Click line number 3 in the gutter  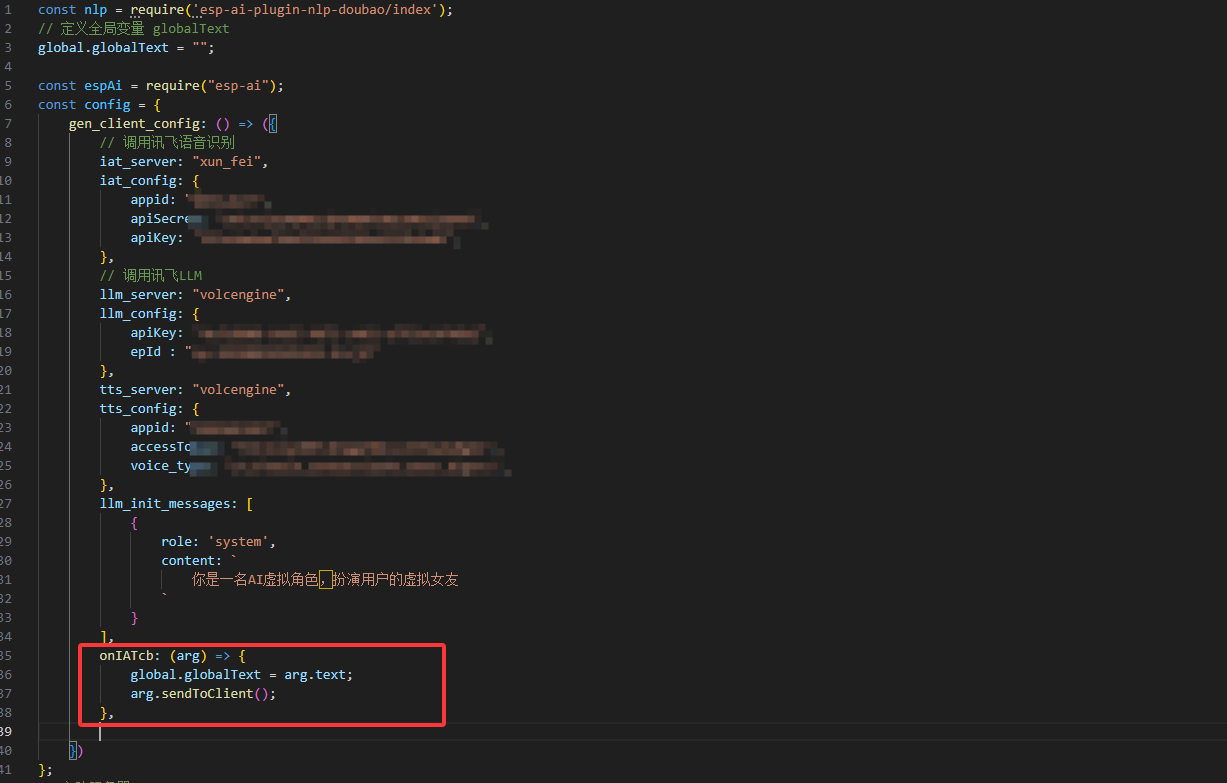pos(7,47)
